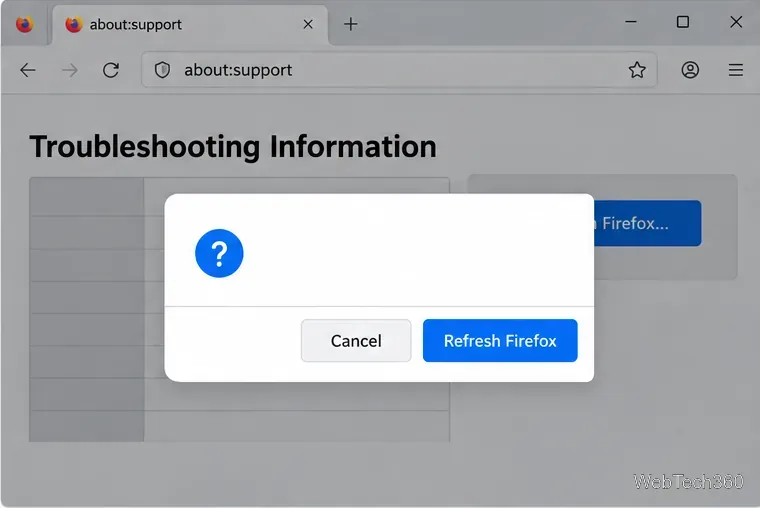760x508 pixels.
Task: Click the Troubleshooting Information heading
Action: pyautogui.click(x=233, y=146)
